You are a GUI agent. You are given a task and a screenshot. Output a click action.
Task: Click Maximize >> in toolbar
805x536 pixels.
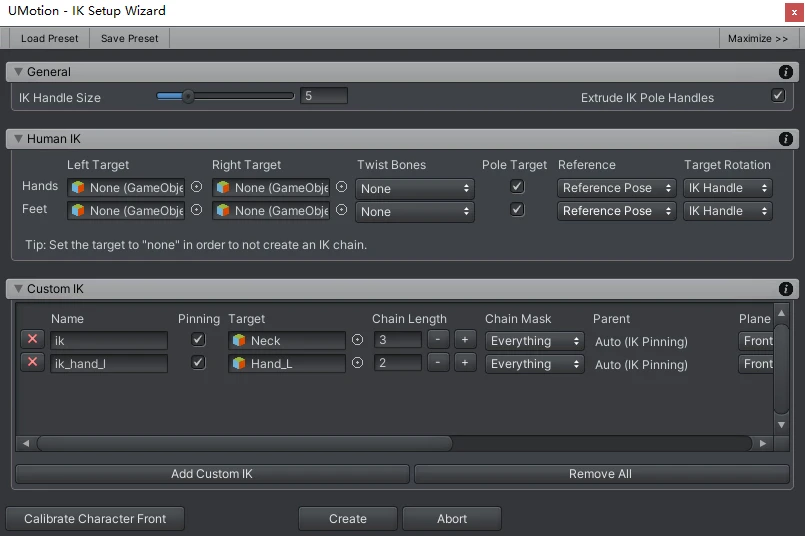pyautogui.click(x=757, y=39)
